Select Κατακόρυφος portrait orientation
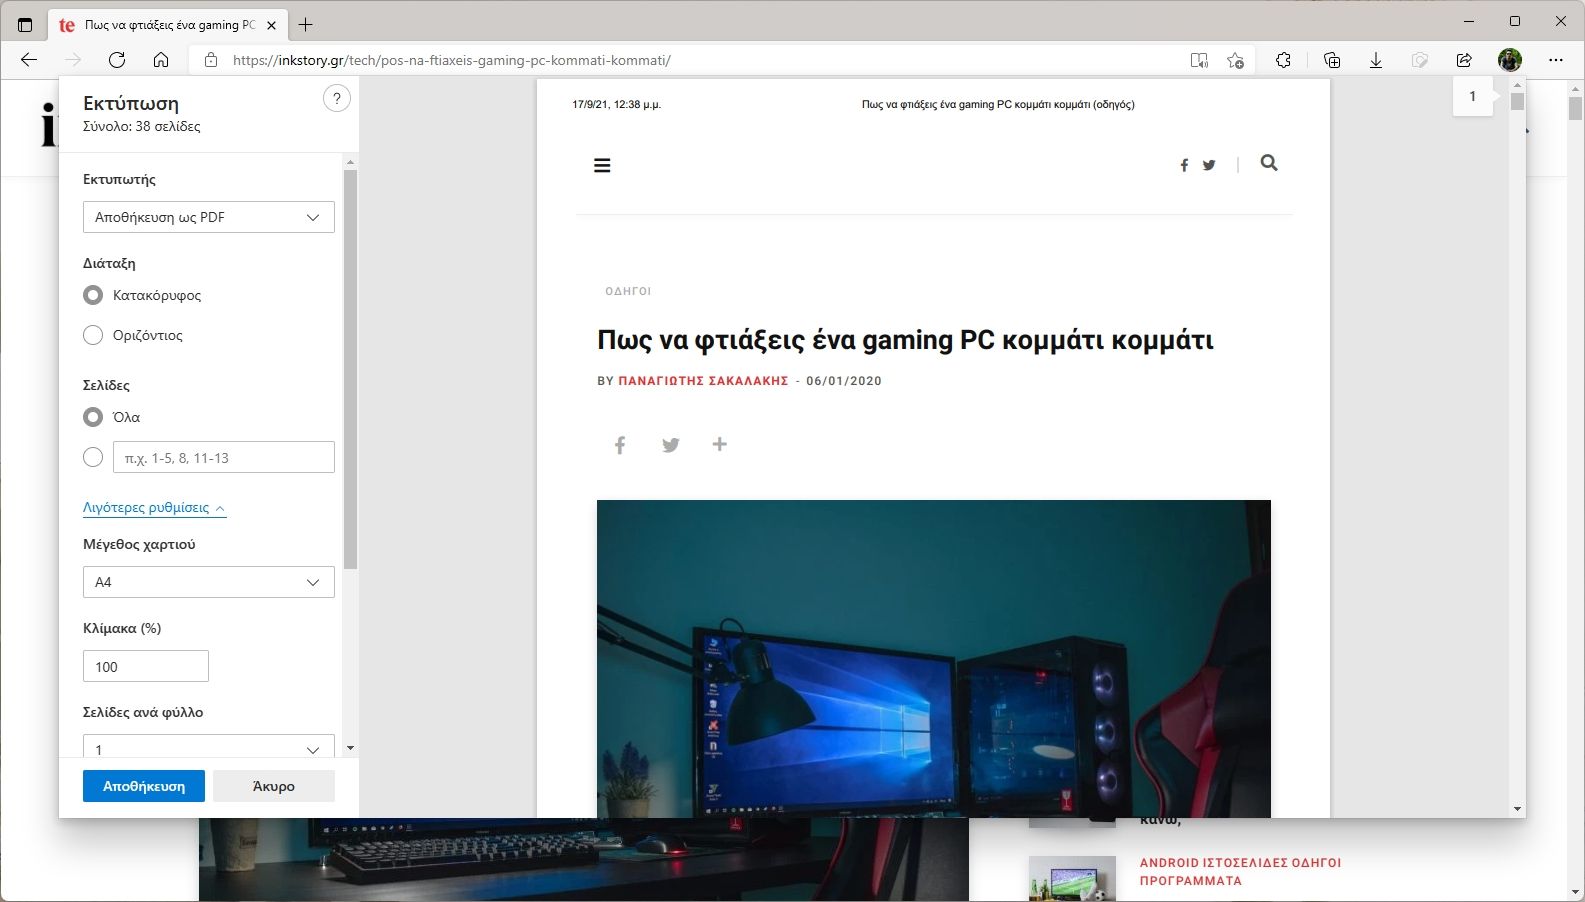Viewport: 1585px width, 902px height. pos(93,295)
